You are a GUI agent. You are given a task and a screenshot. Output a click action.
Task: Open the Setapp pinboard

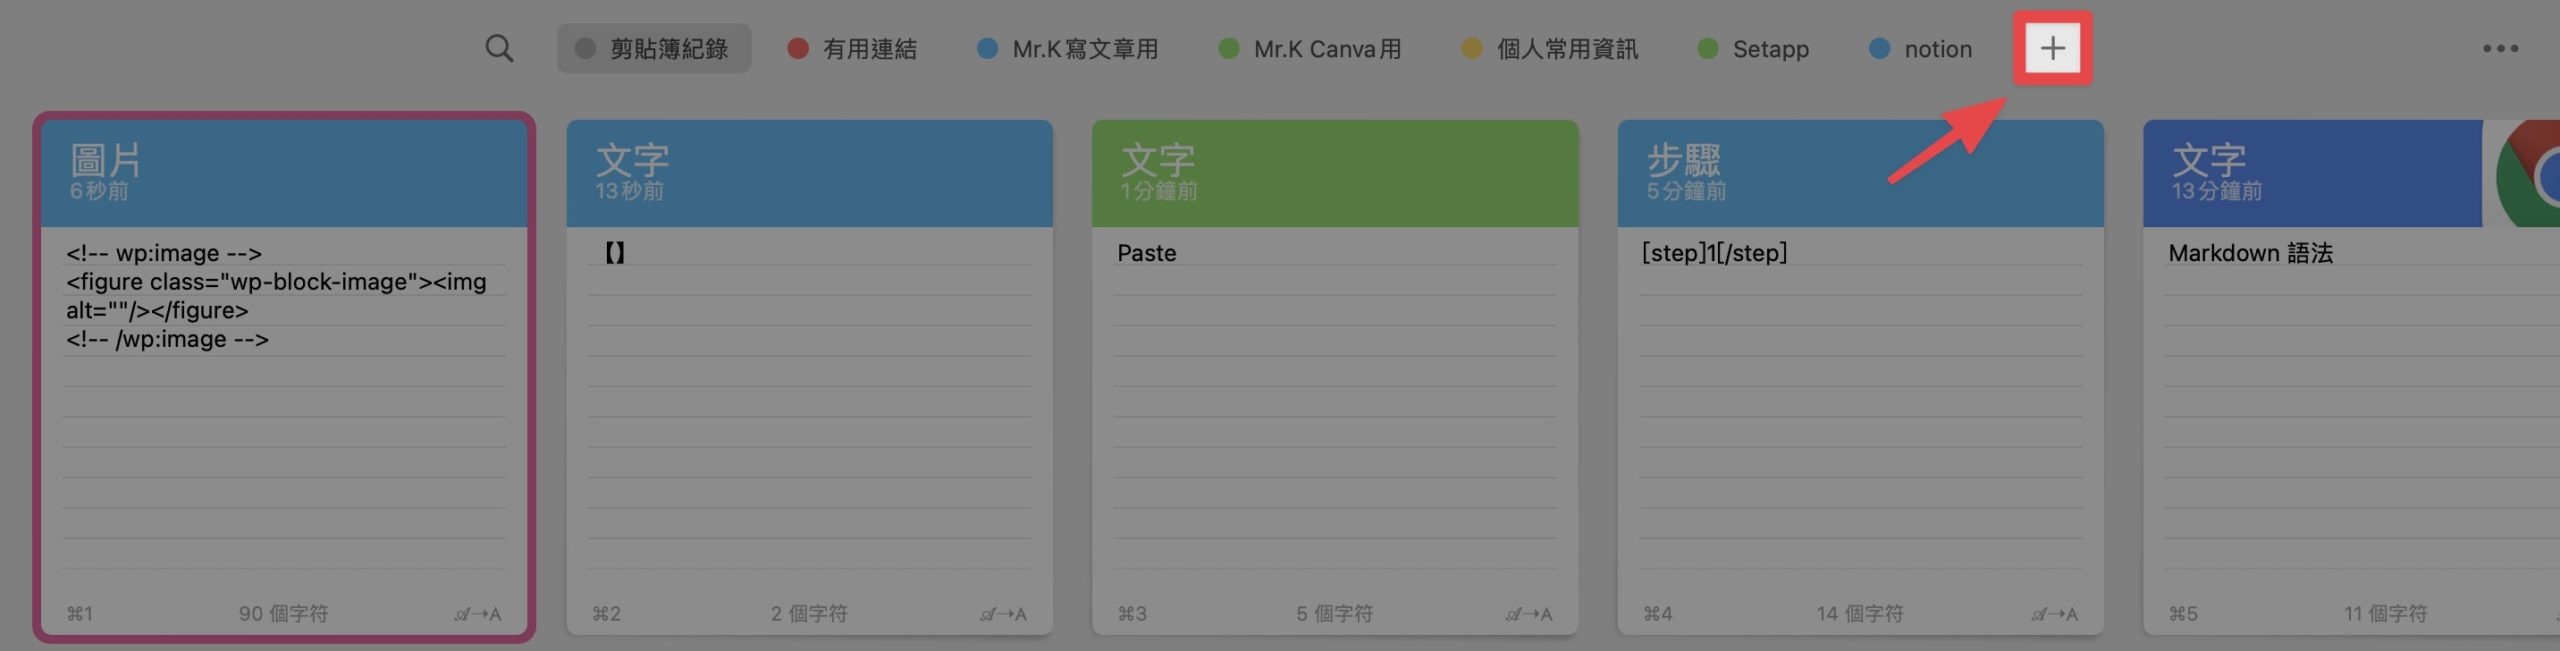[1753, 49]
